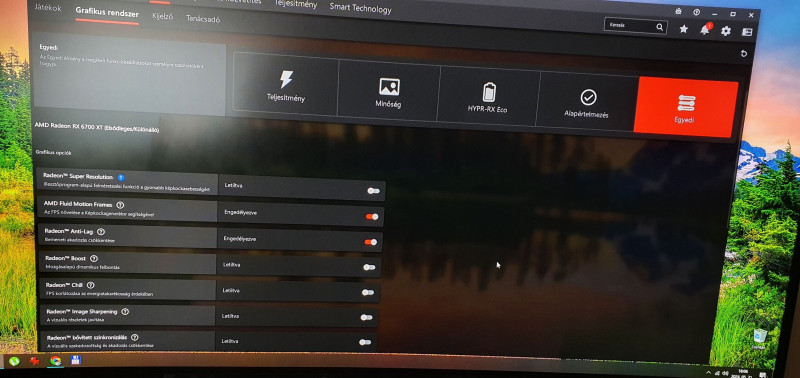Enable Radeon Boost switch
The height and width of the screenshot is (378, 800).
(369, 267)
